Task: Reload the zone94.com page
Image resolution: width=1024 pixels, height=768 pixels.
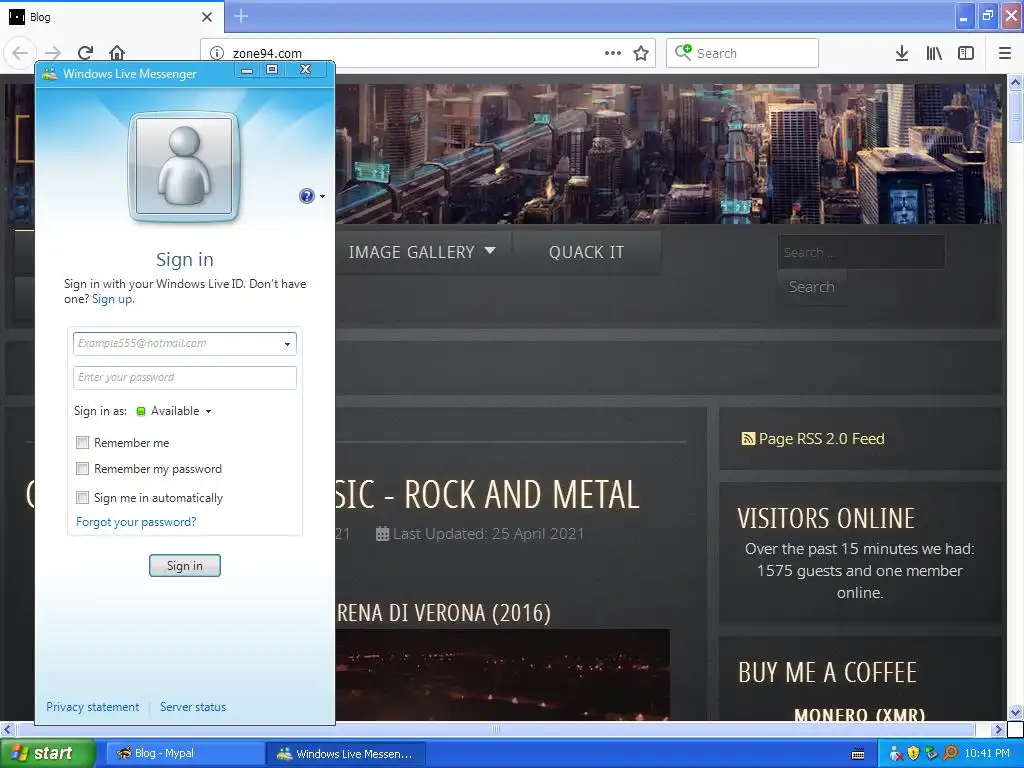Action: tap(85, 53)
